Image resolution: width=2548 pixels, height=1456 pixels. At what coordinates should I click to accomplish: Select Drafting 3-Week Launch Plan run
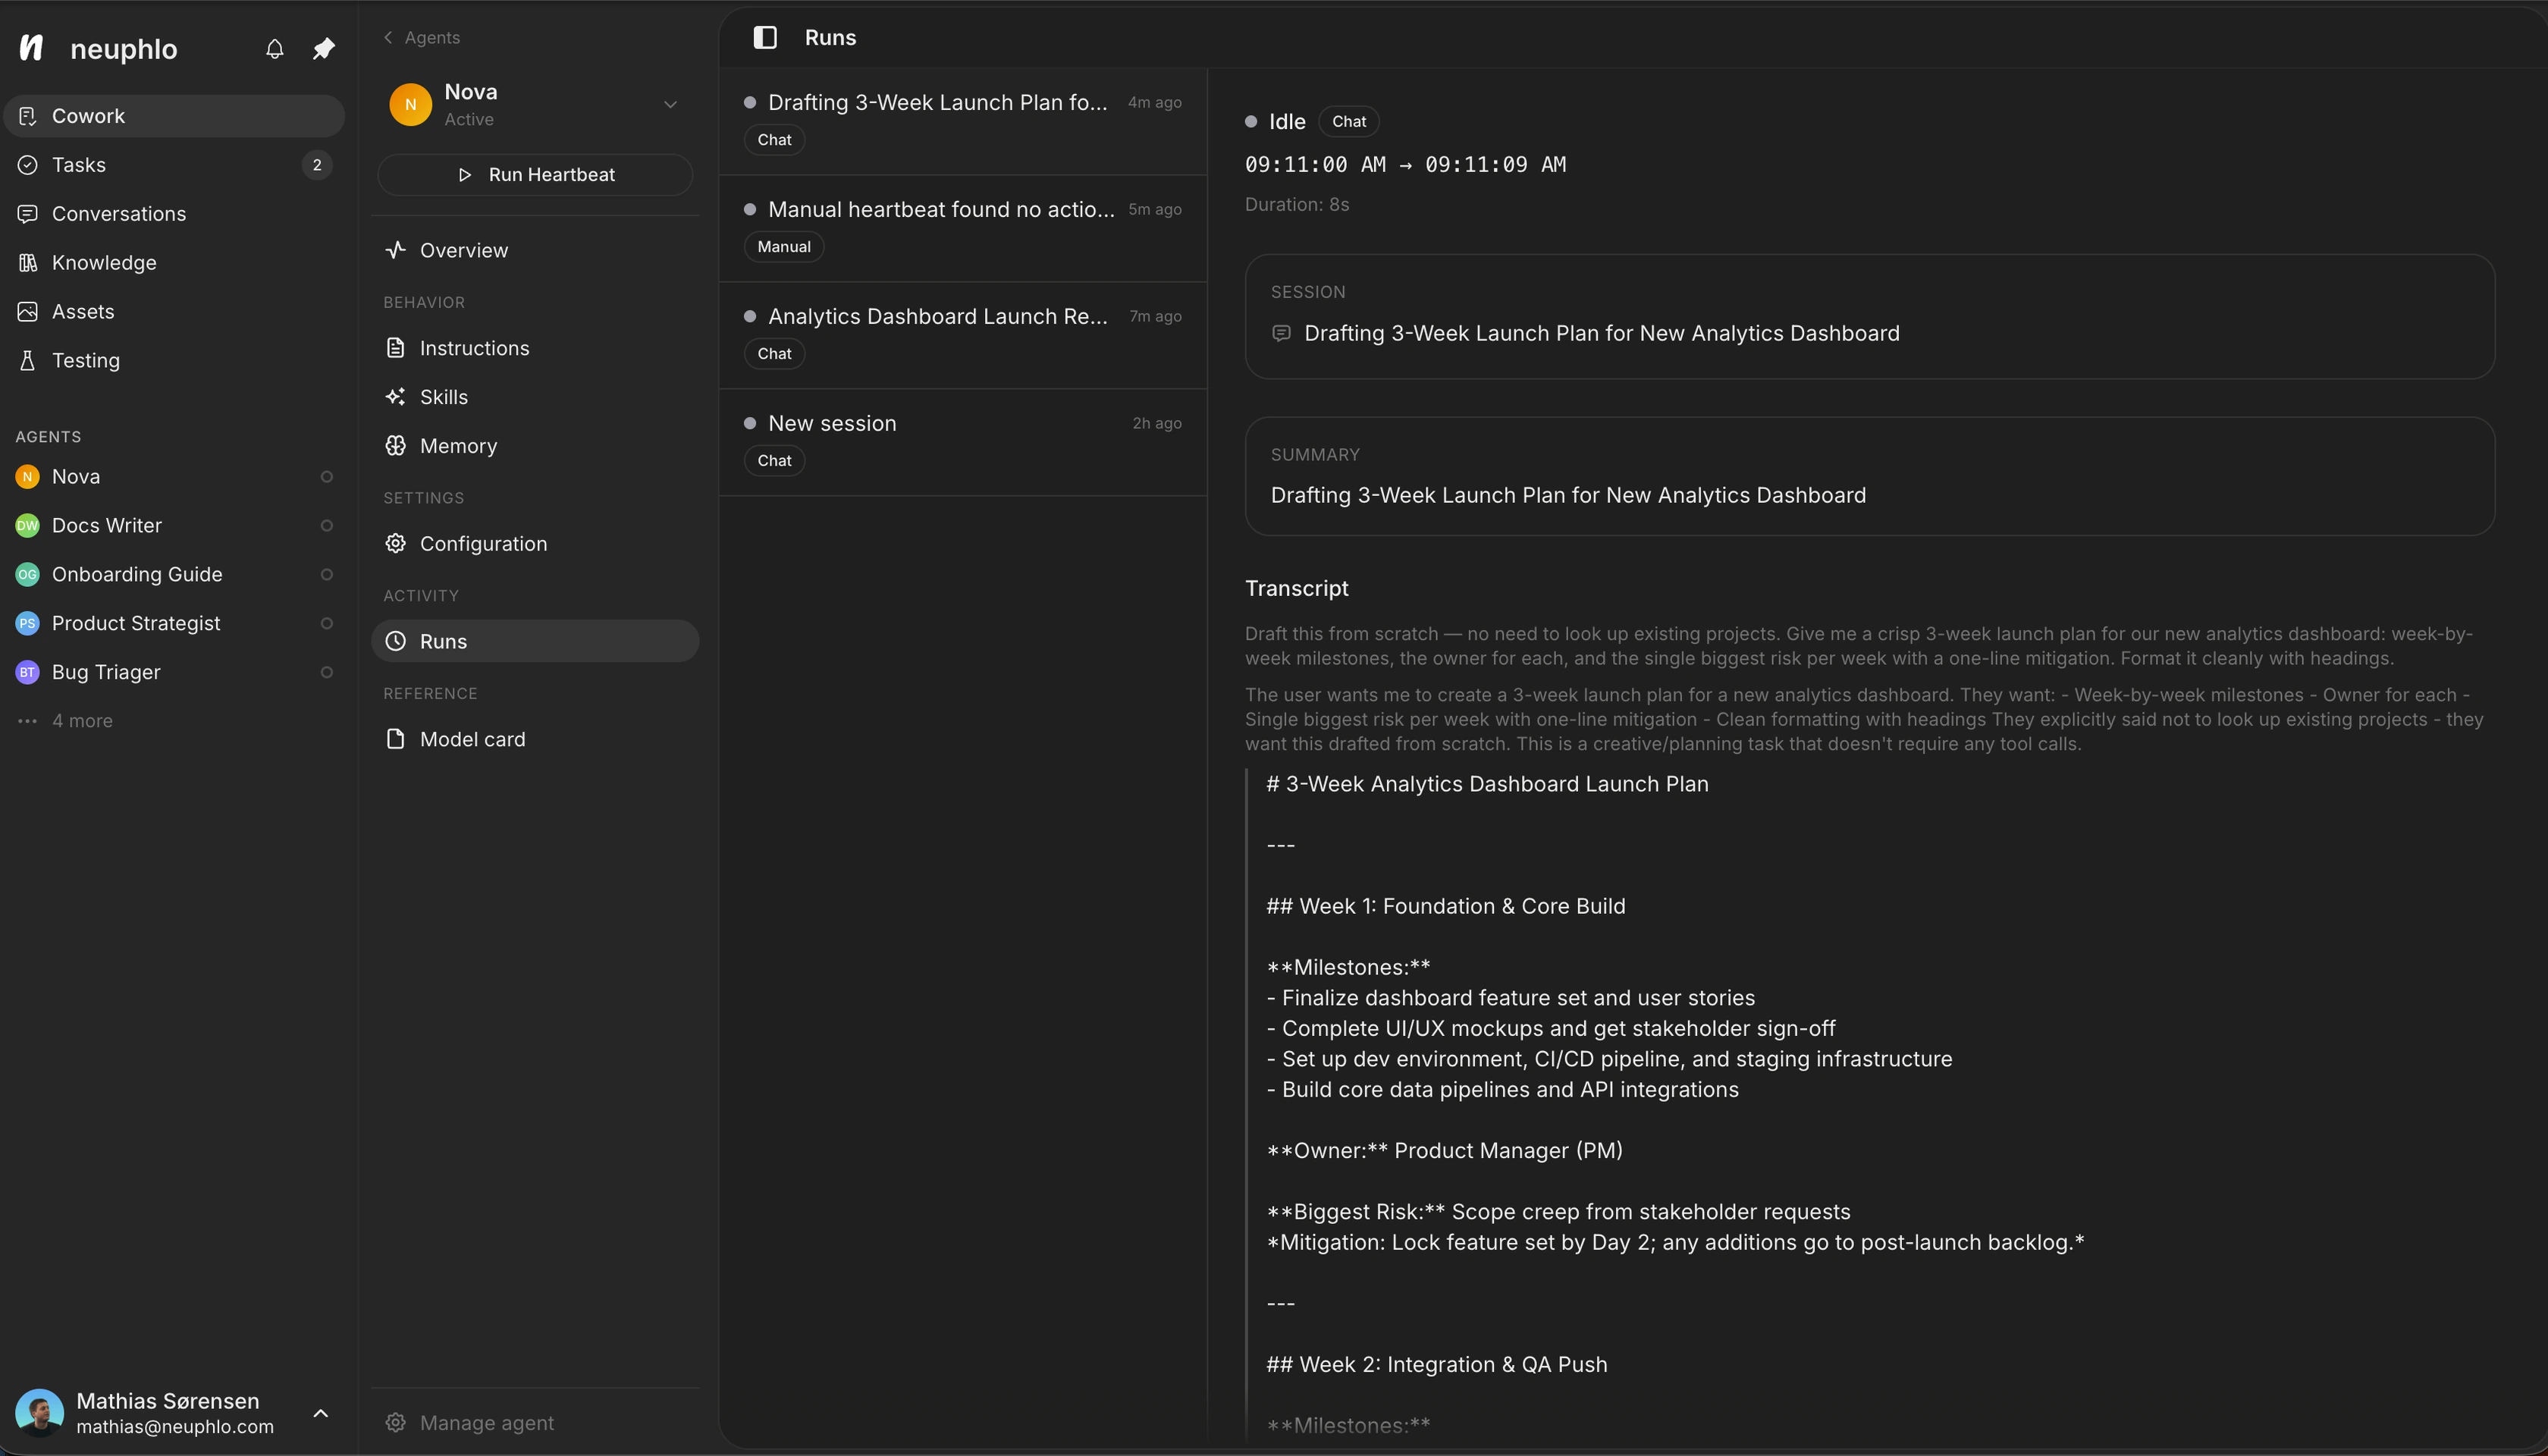tap(963, 122)
